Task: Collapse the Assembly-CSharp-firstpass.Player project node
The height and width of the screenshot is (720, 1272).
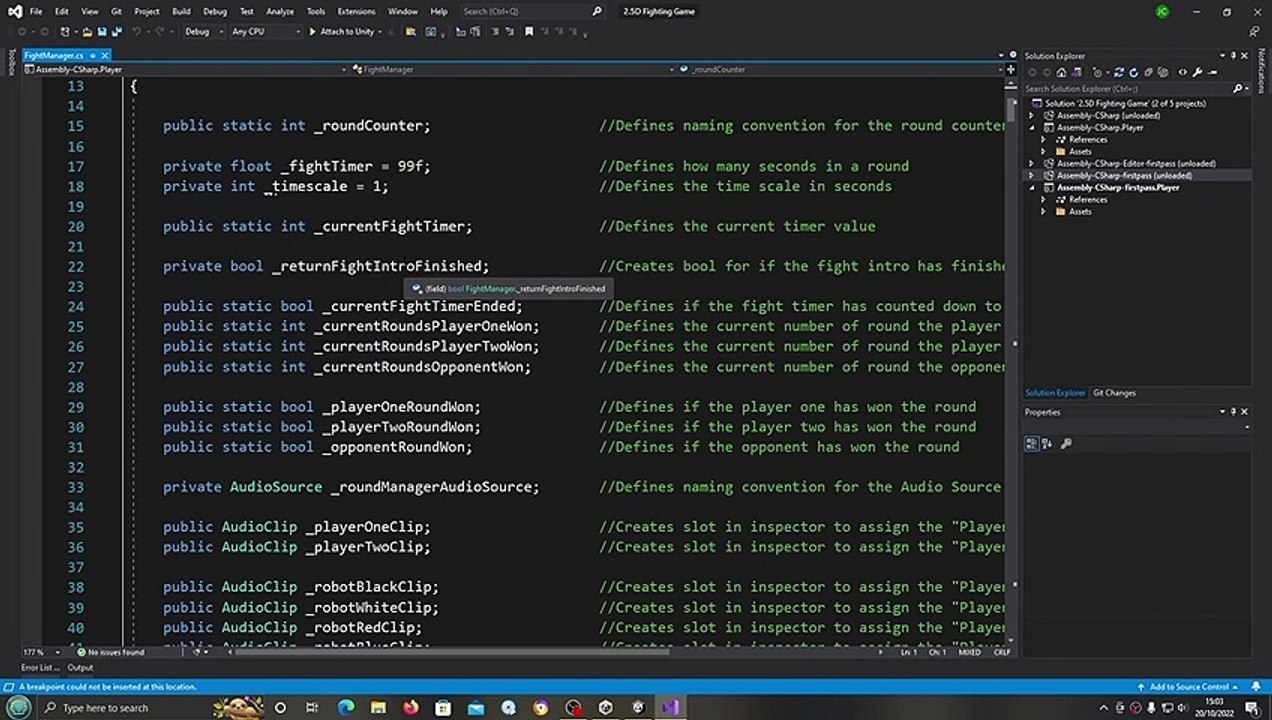Action: (1032, 187)
